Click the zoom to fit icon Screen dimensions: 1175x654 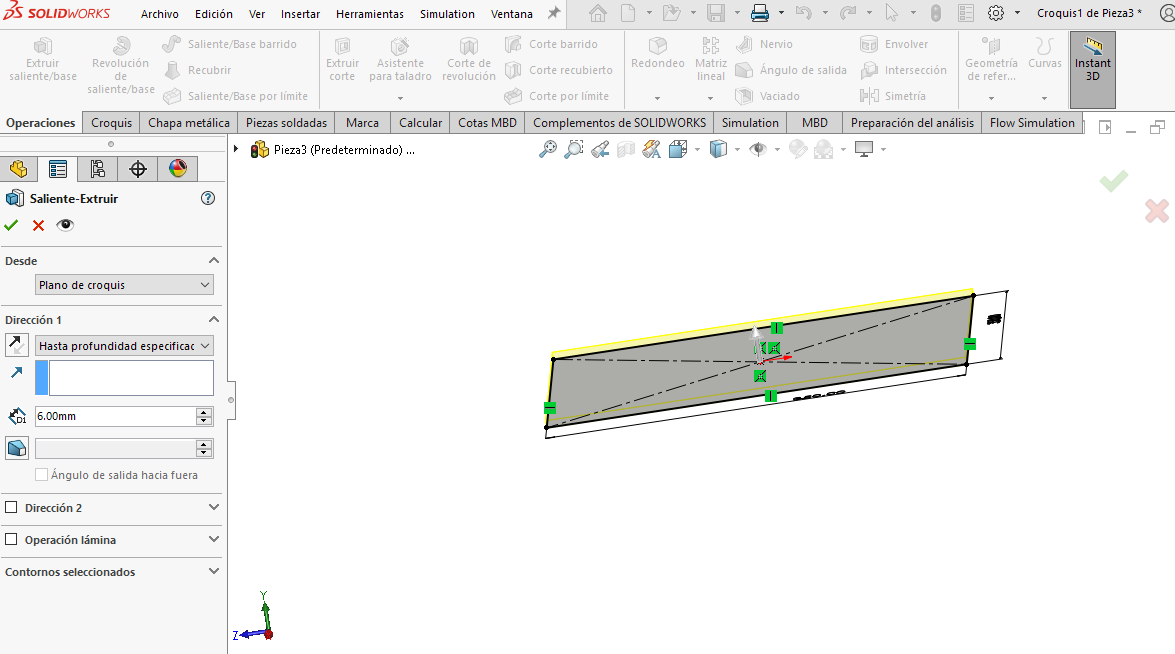pyautogui.click(x=548, y=150)
